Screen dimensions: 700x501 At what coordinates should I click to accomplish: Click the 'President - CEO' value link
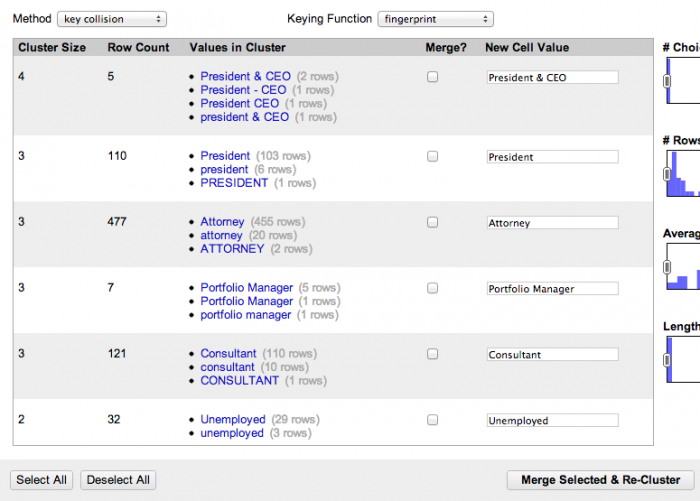(x=243, y=90)
